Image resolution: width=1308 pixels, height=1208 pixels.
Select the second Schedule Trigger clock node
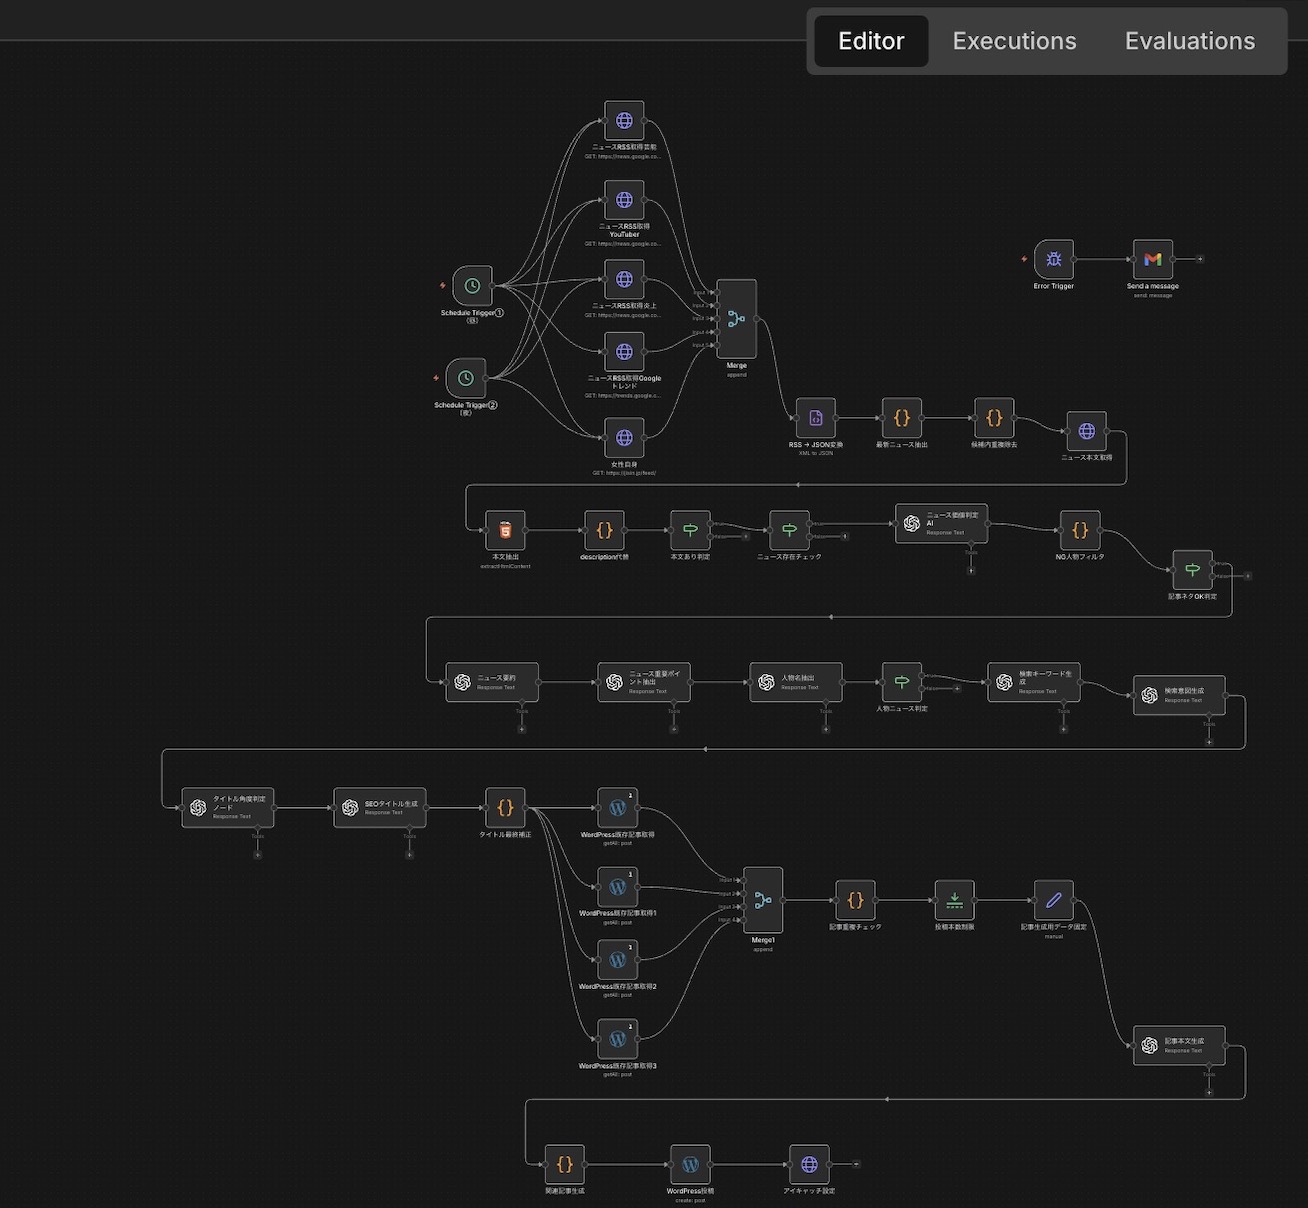(x=466, y=378)
